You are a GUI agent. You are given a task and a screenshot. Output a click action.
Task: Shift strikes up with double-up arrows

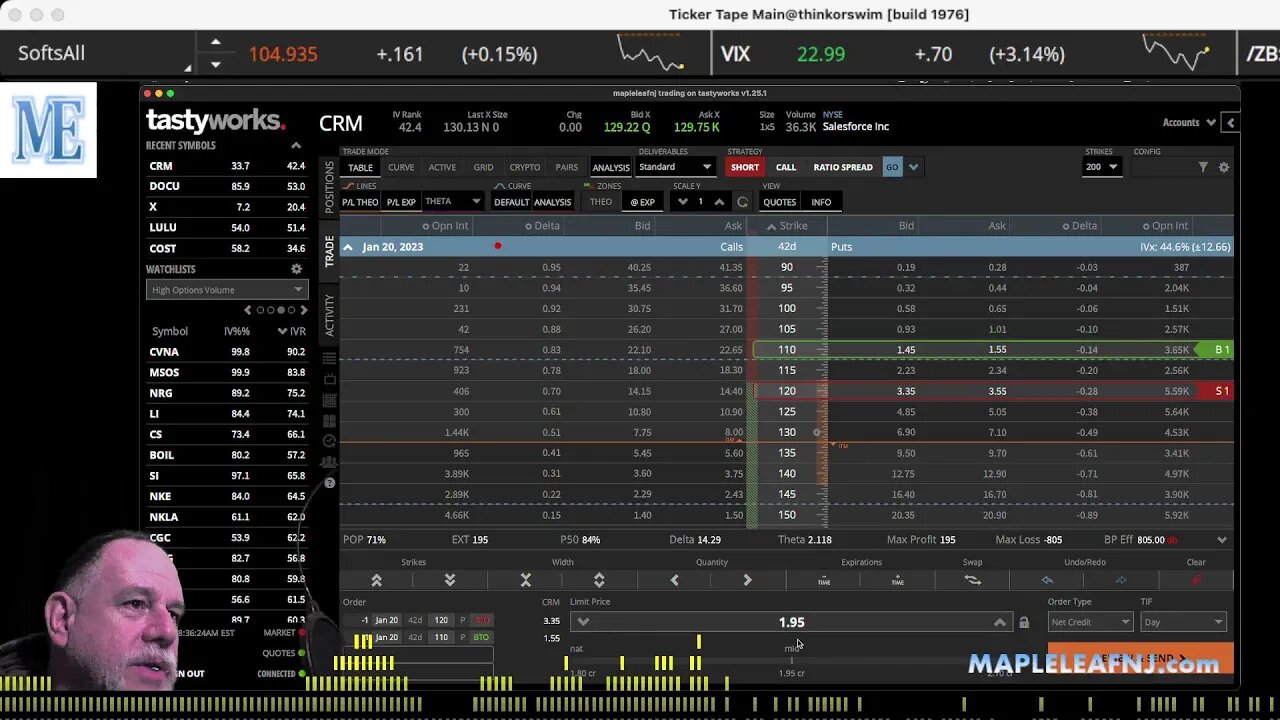coord(376,580)
